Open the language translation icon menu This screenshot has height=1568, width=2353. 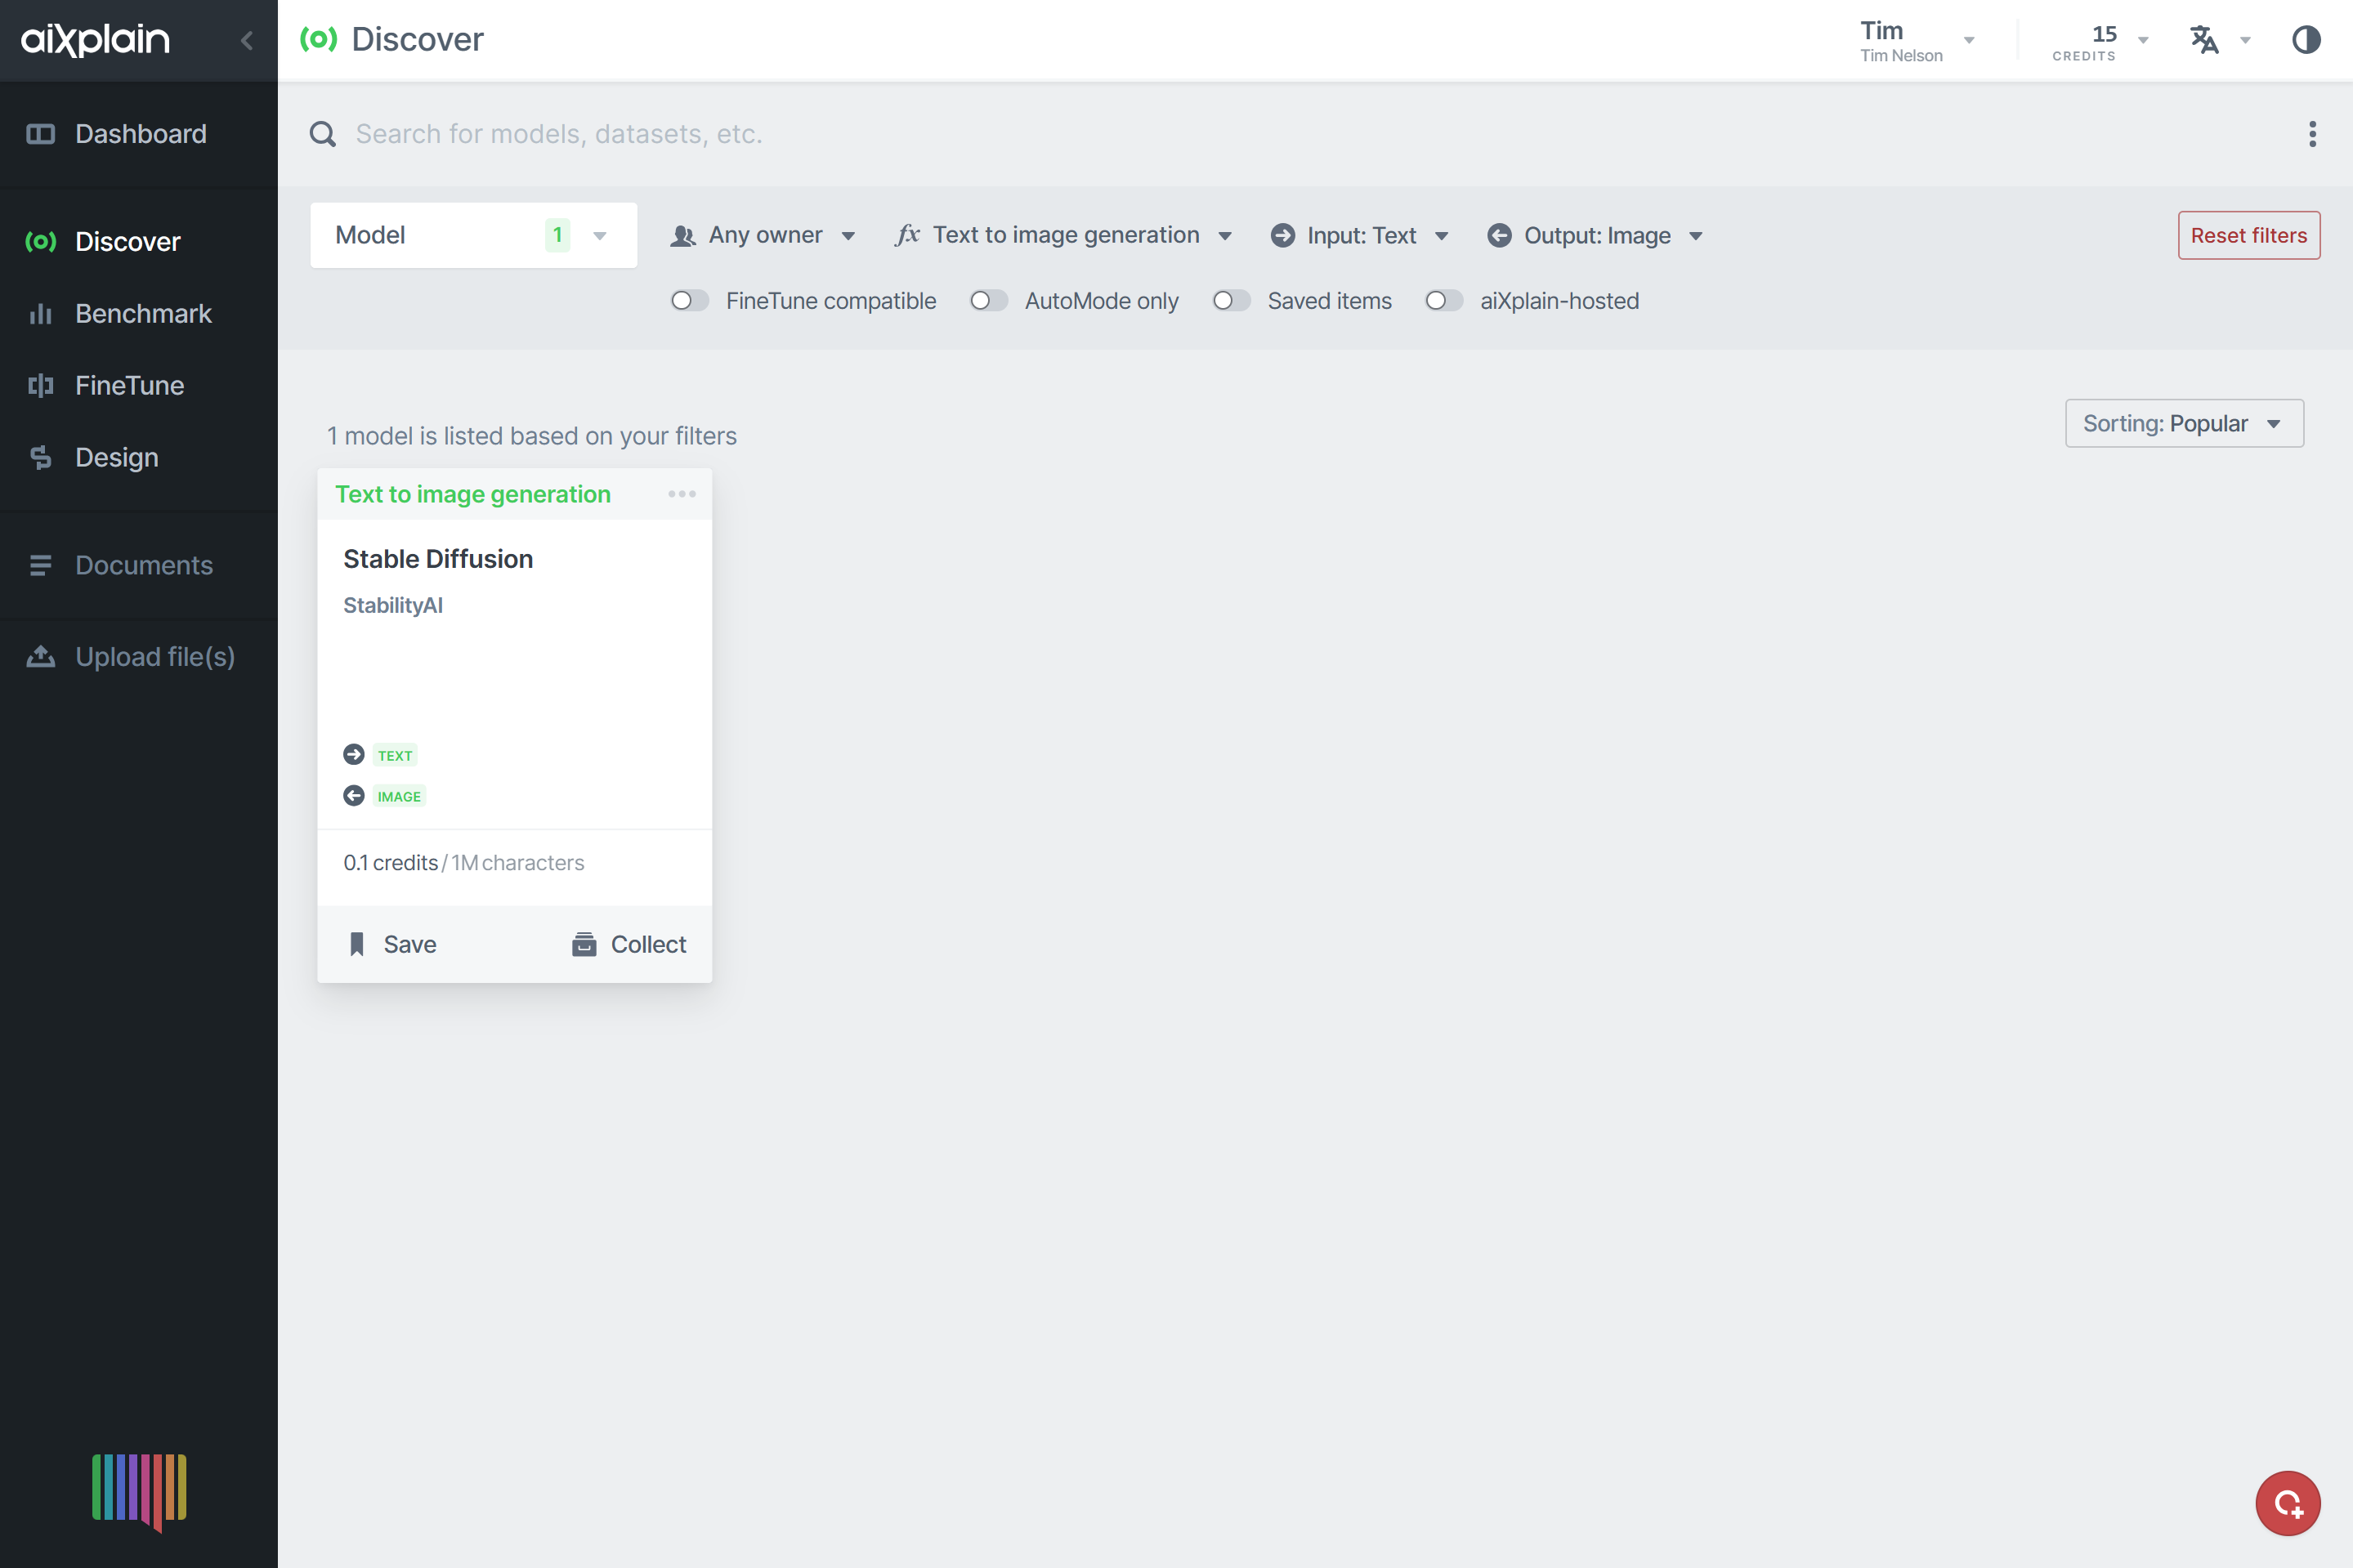2204,40
